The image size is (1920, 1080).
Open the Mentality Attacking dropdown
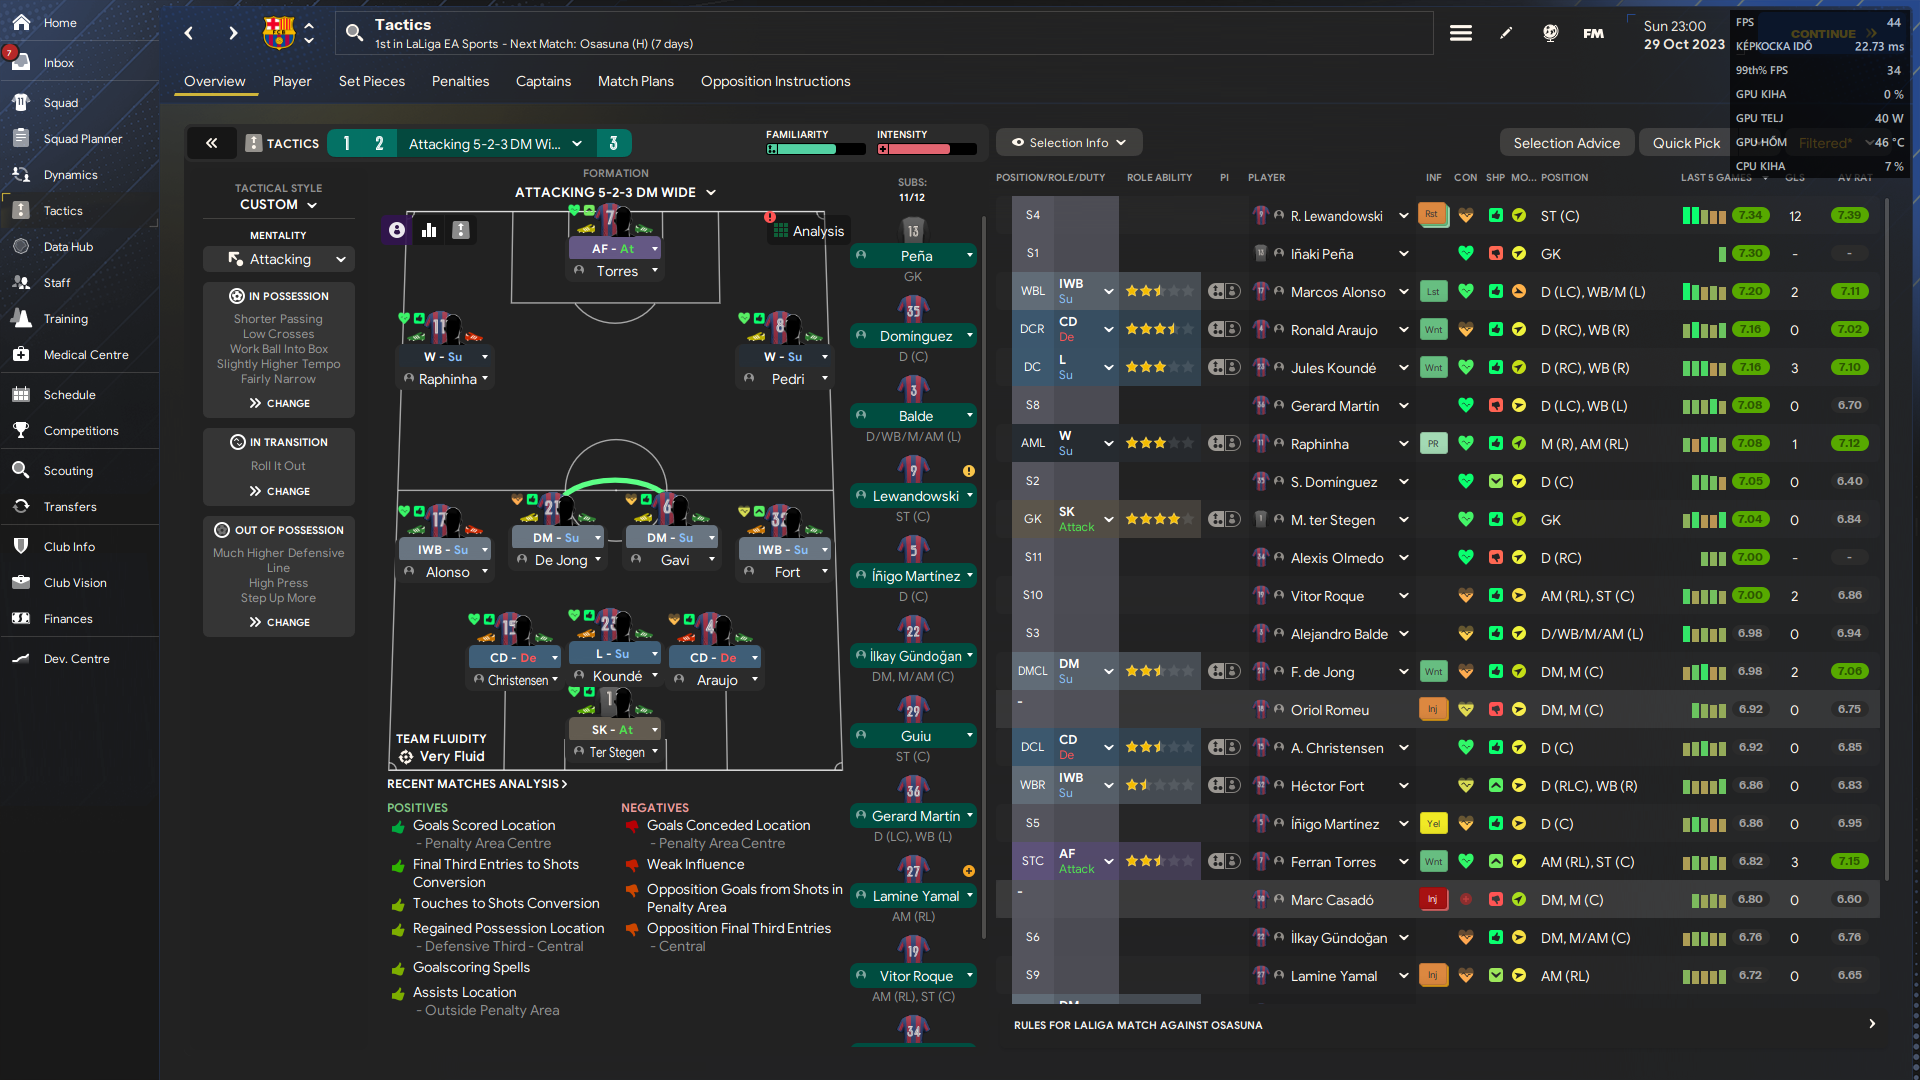click(279, 259)
